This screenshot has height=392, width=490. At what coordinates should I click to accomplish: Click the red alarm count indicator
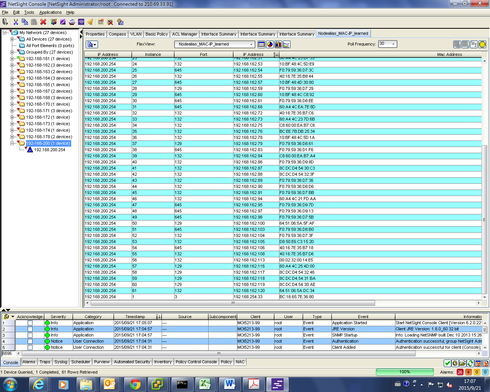(460, 372)
